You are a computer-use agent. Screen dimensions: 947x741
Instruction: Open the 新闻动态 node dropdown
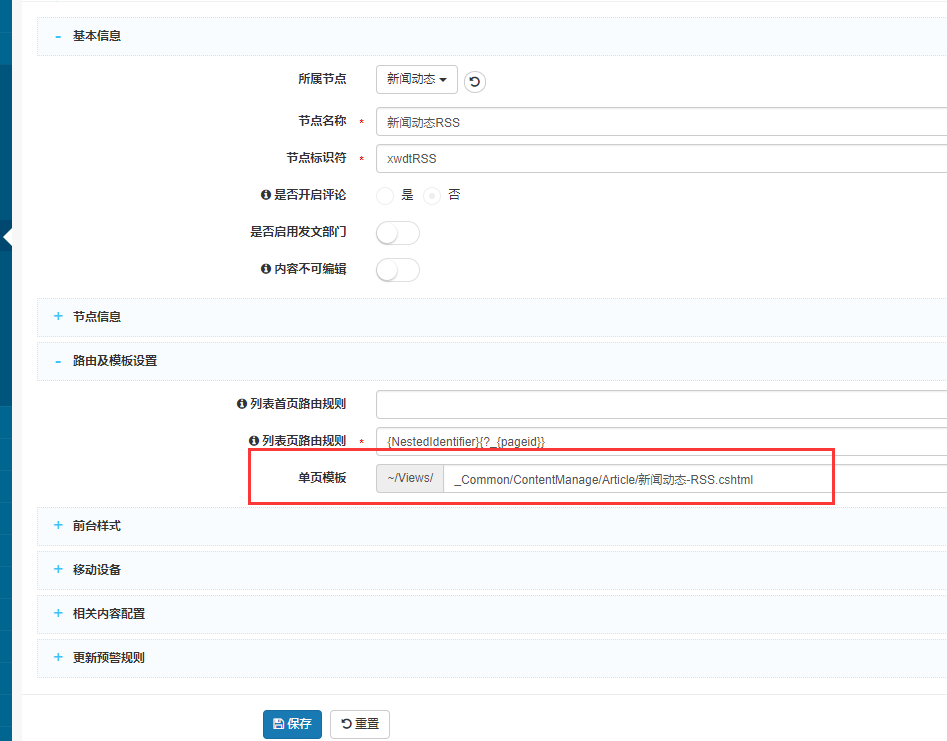click(x=416, y=80)
